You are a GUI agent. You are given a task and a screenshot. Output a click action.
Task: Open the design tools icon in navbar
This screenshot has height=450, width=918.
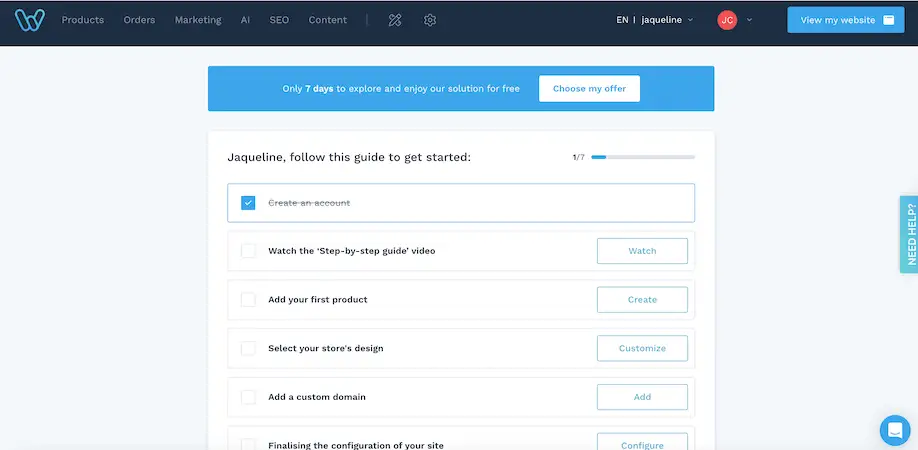tap(394, 20)
